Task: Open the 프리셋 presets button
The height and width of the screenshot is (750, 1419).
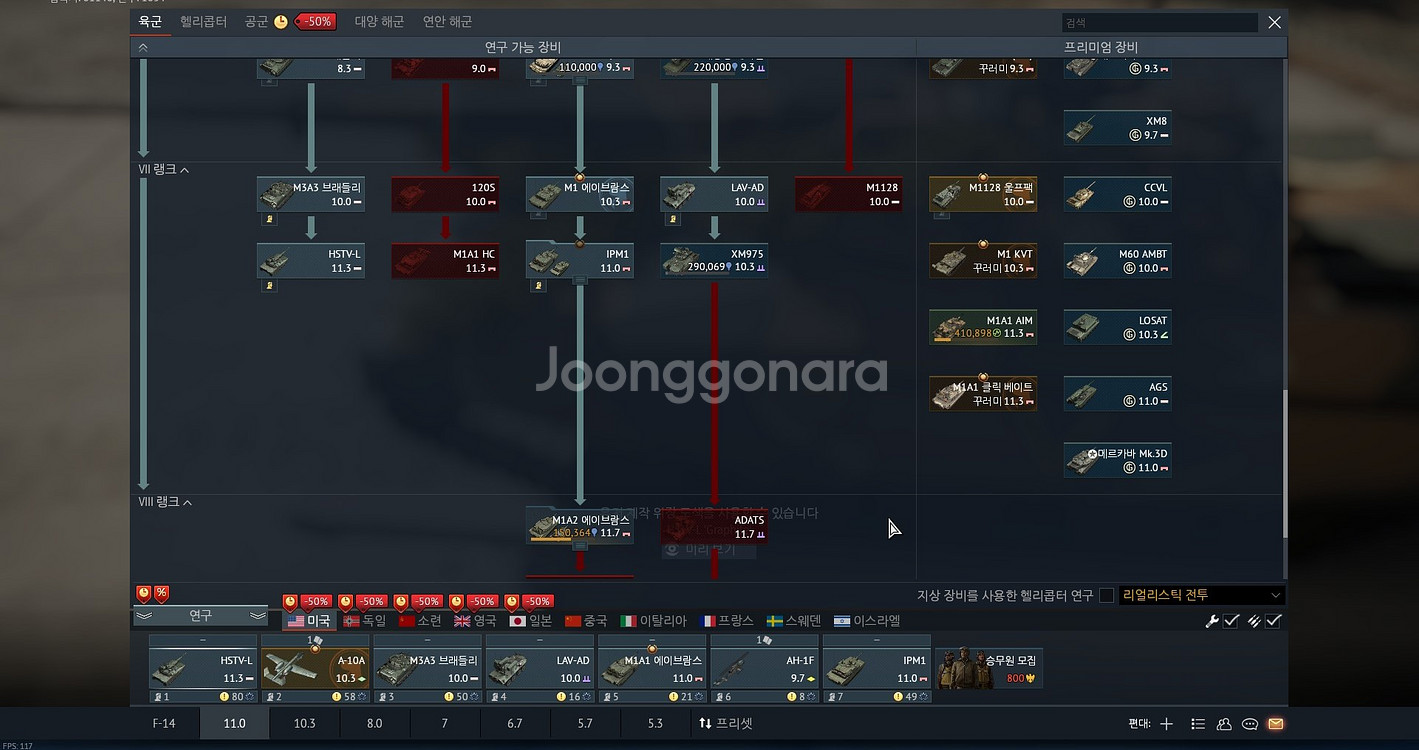Action: pos(725,723)
